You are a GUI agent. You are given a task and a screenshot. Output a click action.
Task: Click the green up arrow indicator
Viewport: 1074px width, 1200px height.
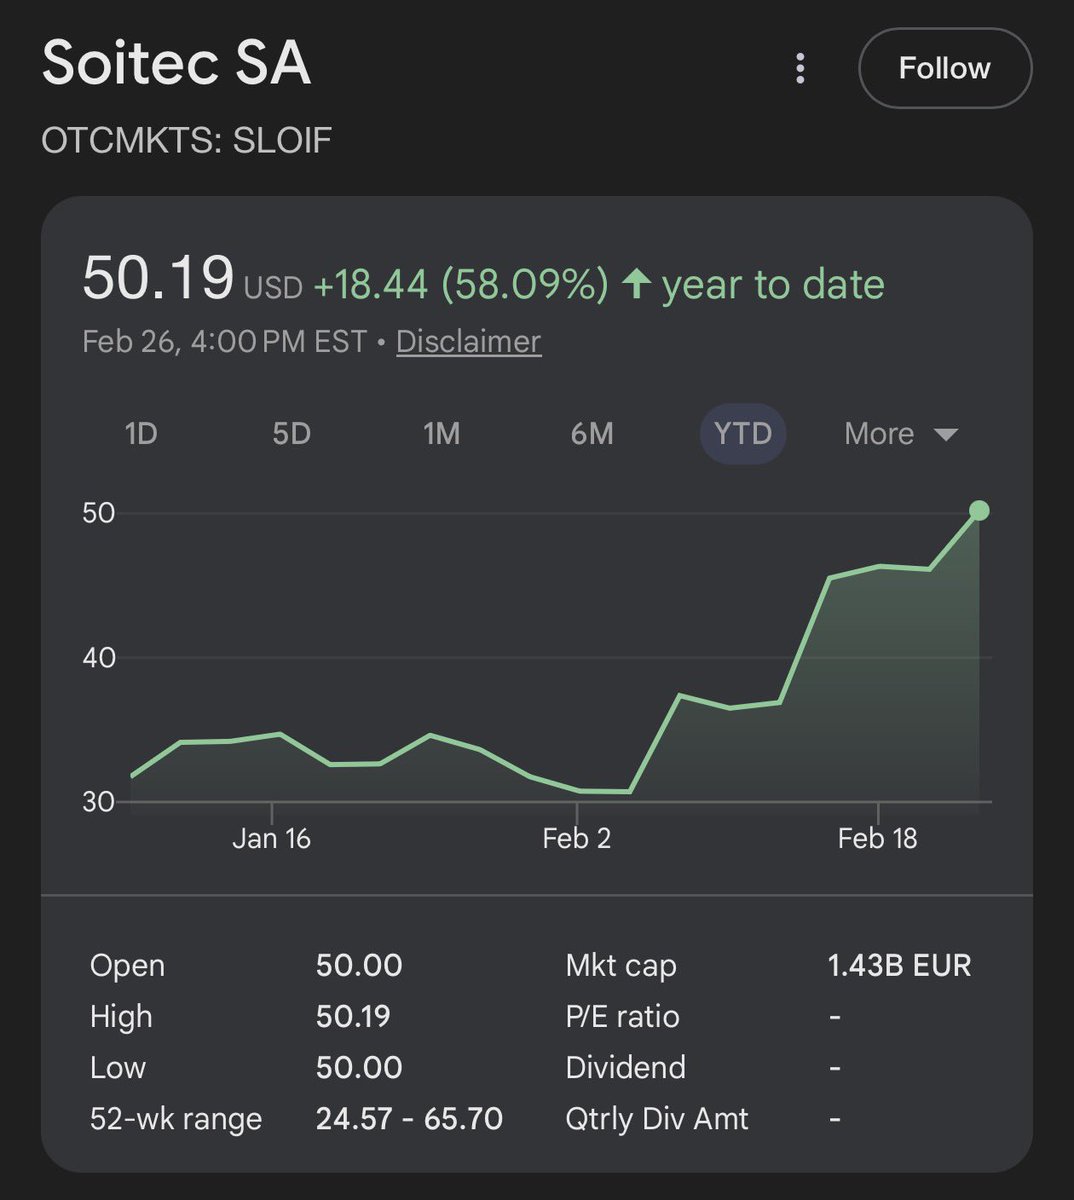(636, 283)
